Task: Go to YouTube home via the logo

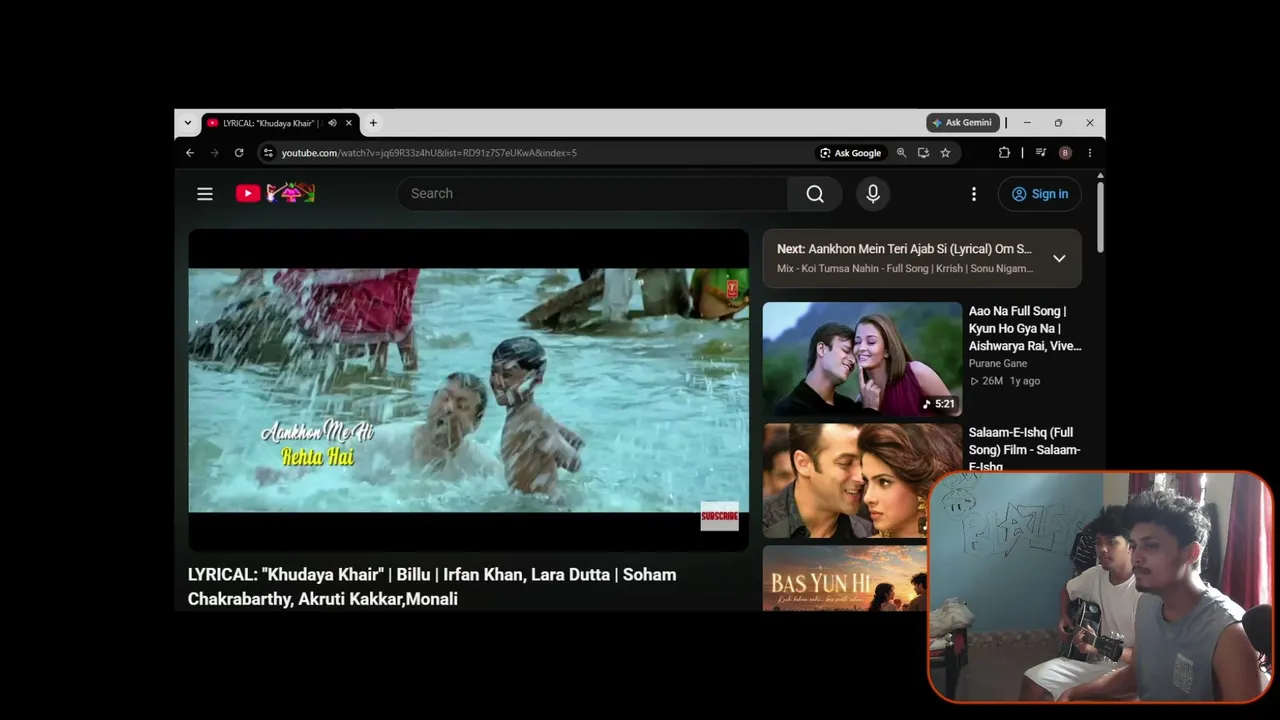Action: [275, 193]
